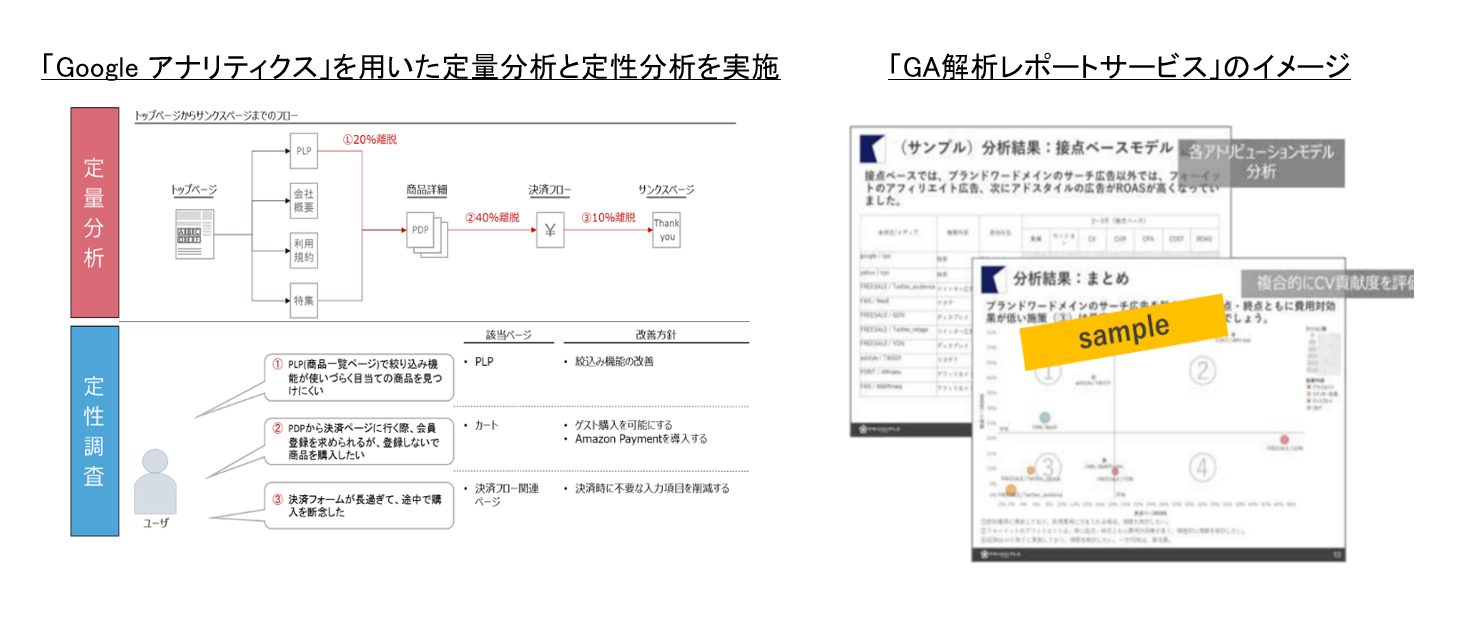The width and height of the screenshot is (1469, 628).
Task: Click the 商品詳細 label
Action: pyautogui.click(x=427, y=189)
